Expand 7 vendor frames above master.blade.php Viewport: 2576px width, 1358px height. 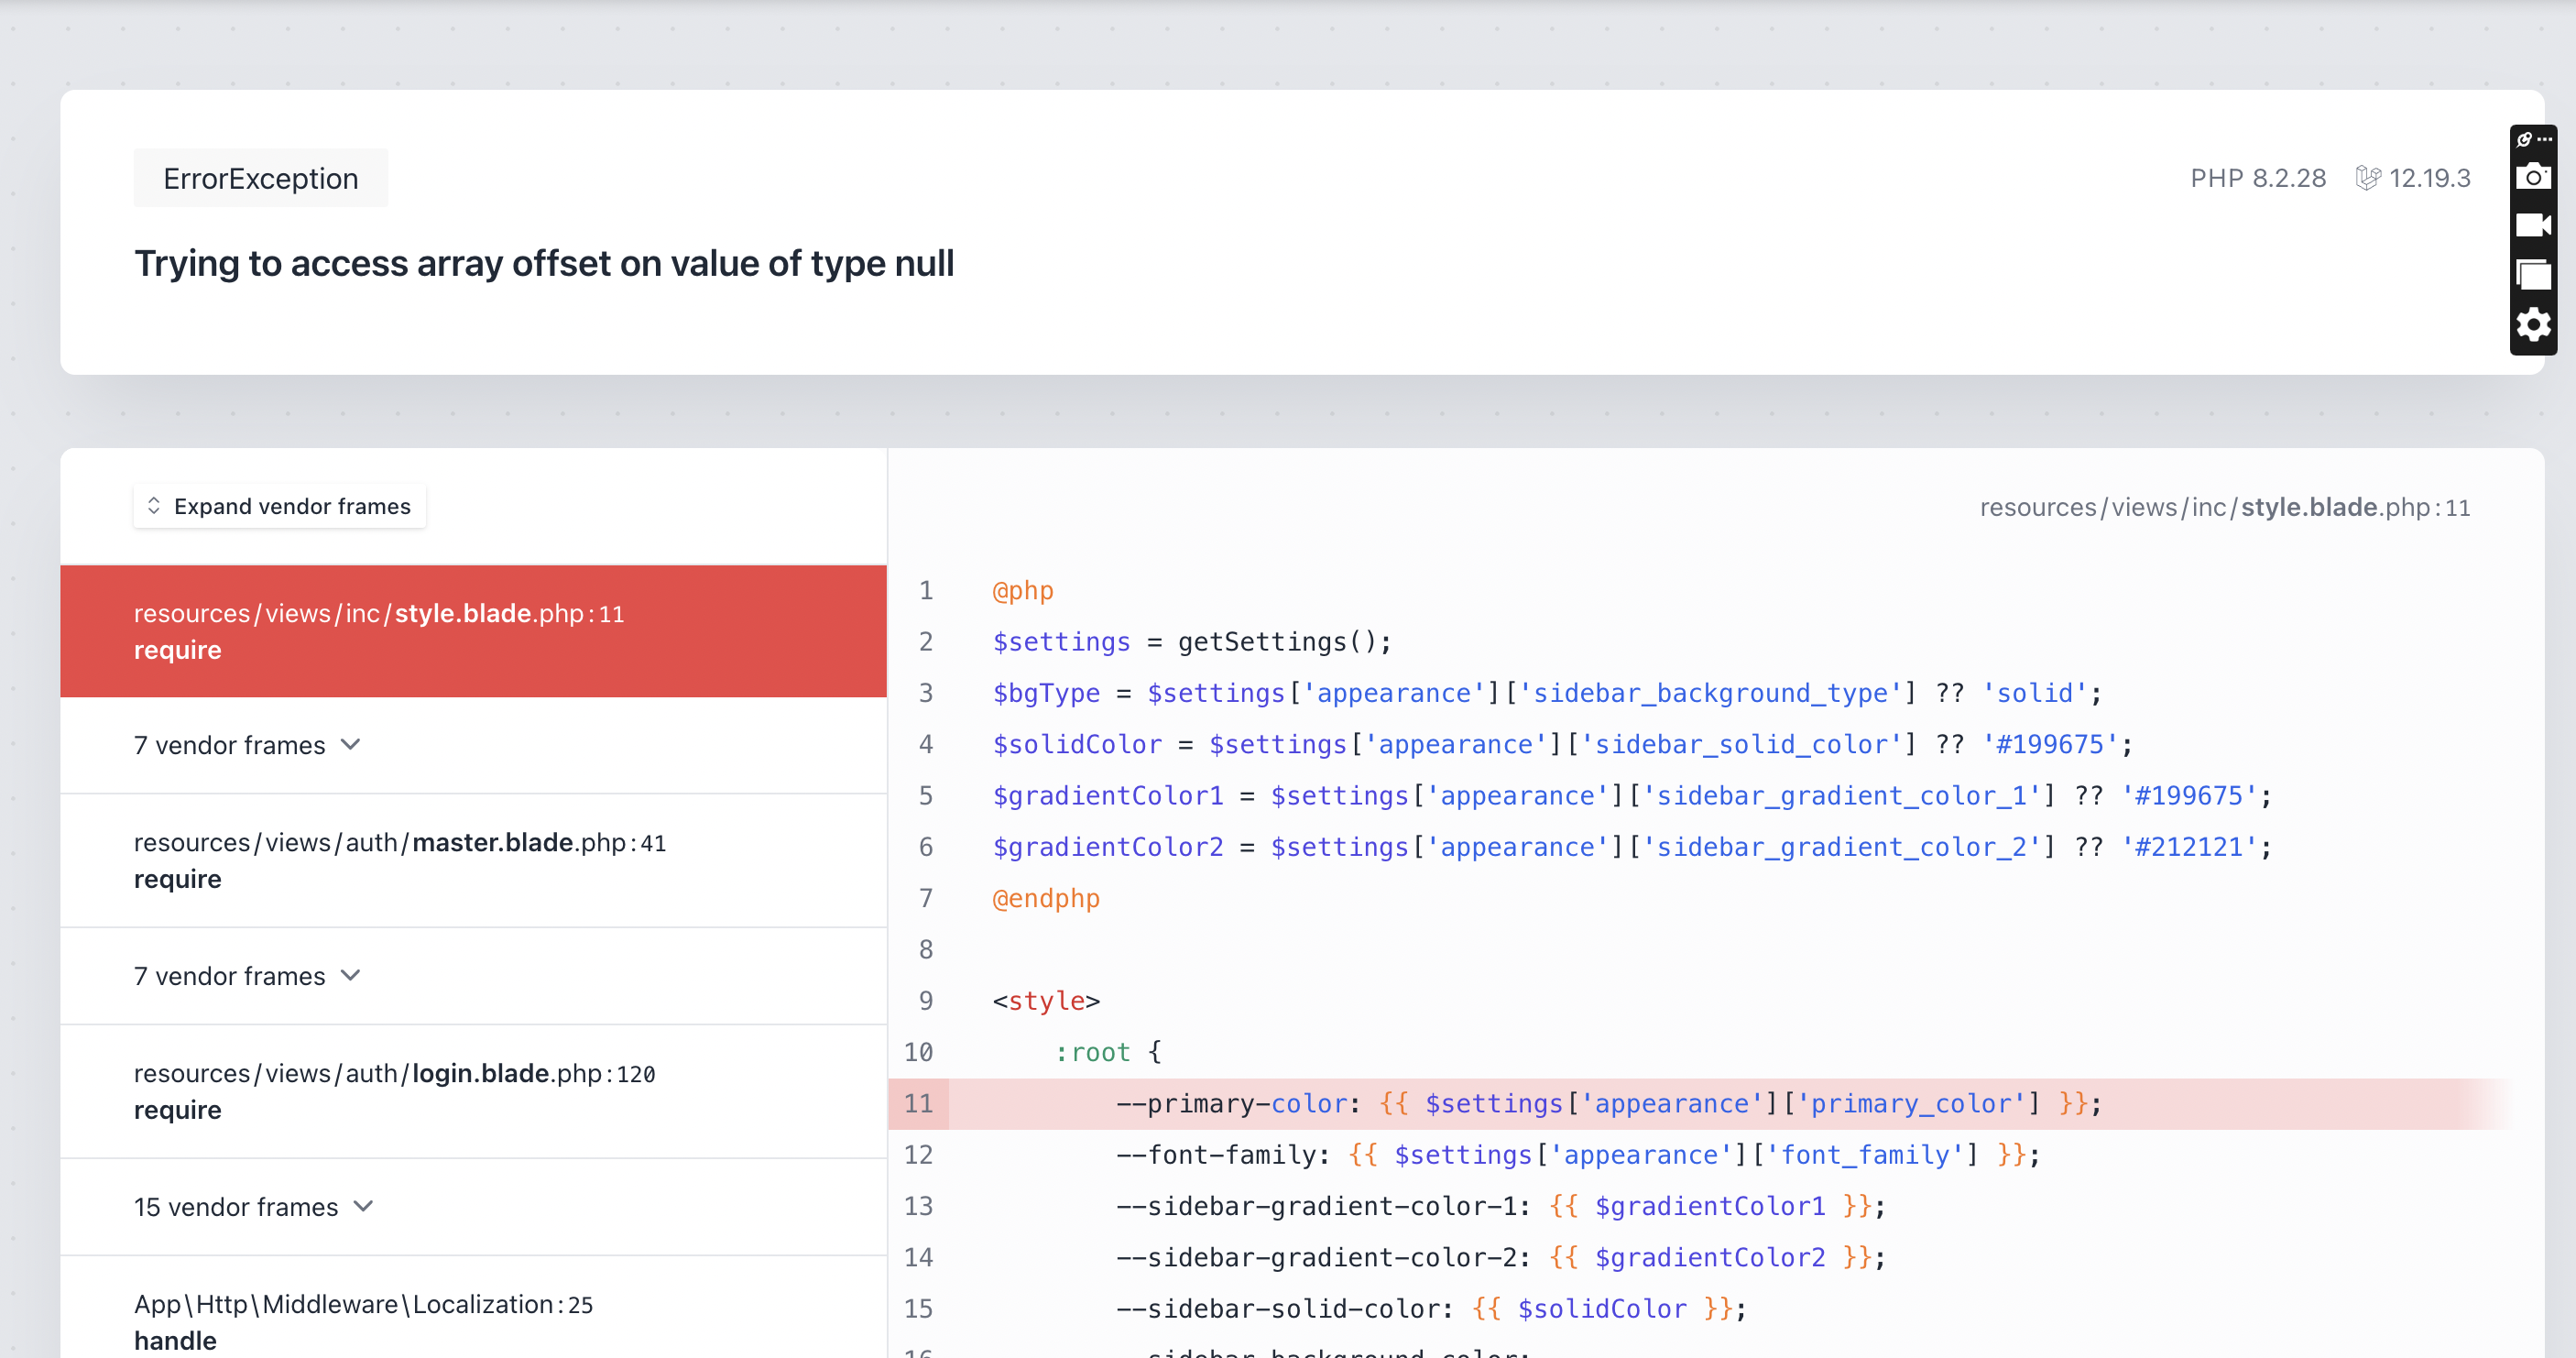tap(247, 745)
